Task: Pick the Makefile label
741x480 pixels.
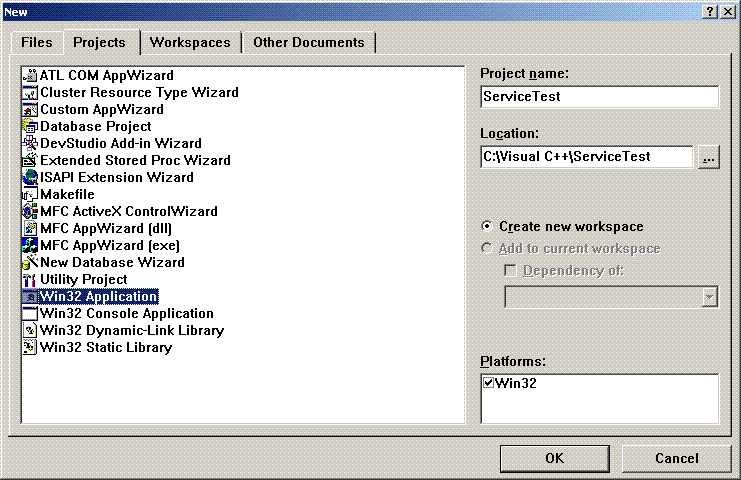Action: tap(68, 195)
